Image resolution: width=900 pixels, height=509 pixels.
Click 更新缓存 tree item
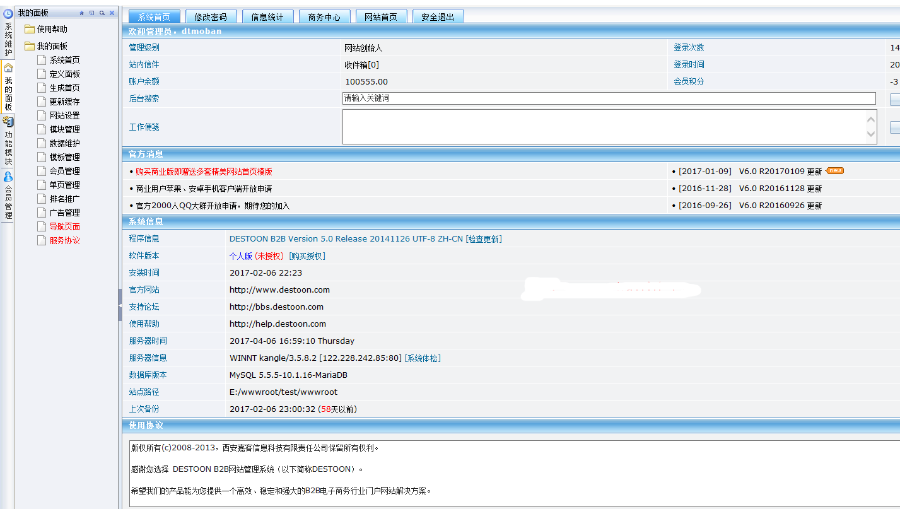pos(64,102)
